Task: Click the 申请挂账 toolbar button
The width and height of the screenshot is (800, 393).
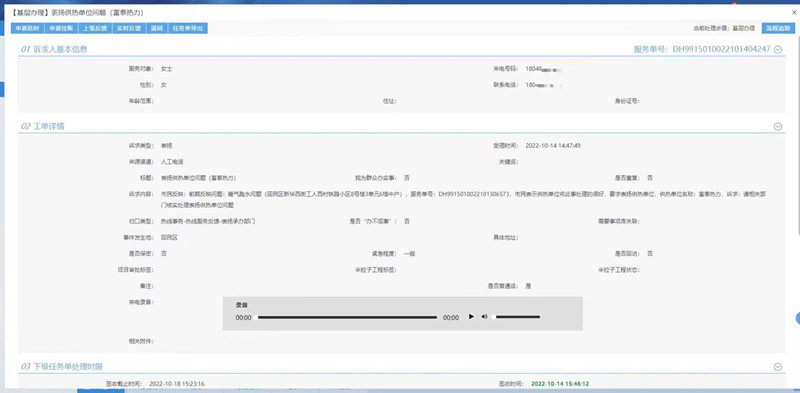Action: click(61, 29)
